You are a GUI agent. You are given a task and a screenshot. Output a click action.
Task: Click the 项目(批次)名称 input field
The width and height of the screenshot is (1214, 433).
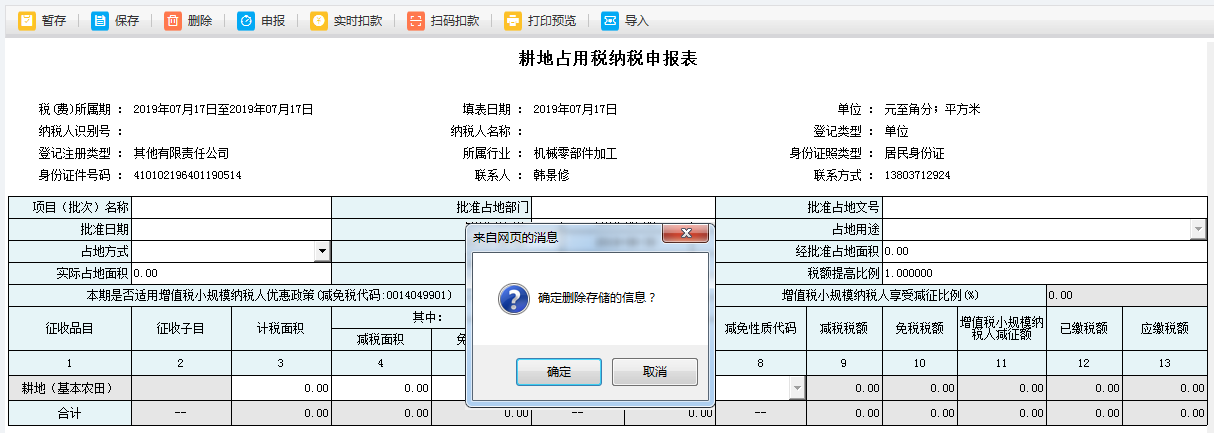(231, 207)
